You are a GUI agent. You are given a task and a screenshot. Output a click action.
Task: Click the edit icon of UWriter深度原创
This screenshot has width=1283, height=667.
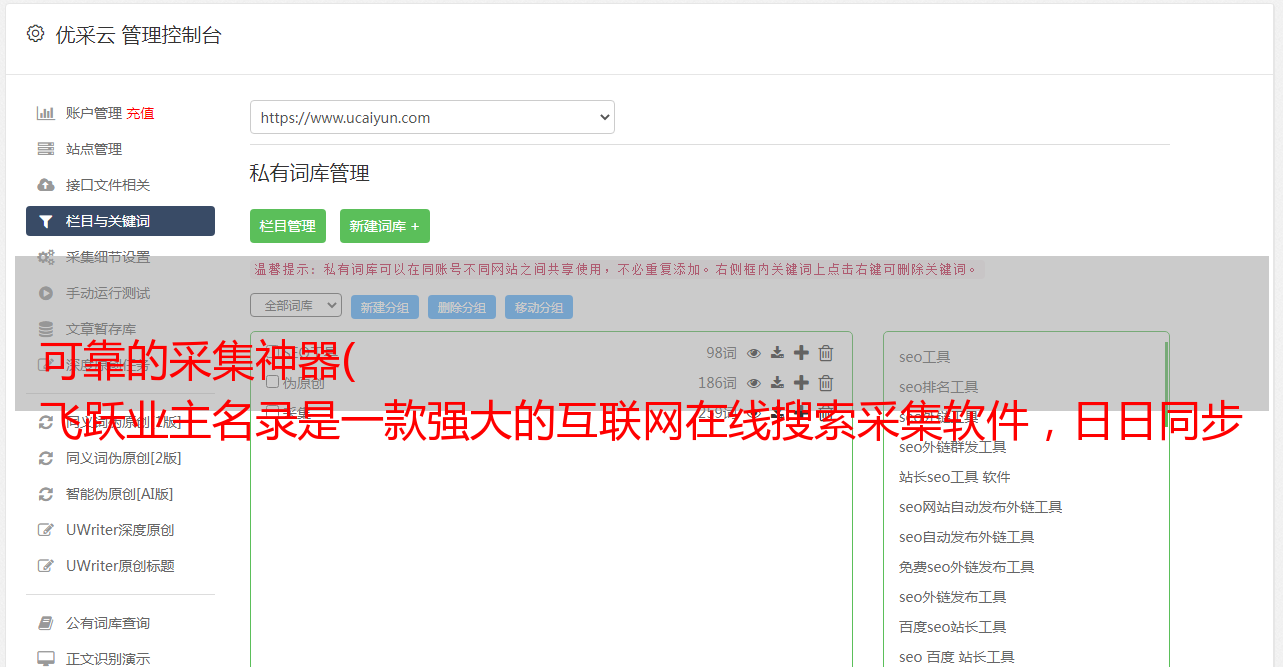pos(46,530)
